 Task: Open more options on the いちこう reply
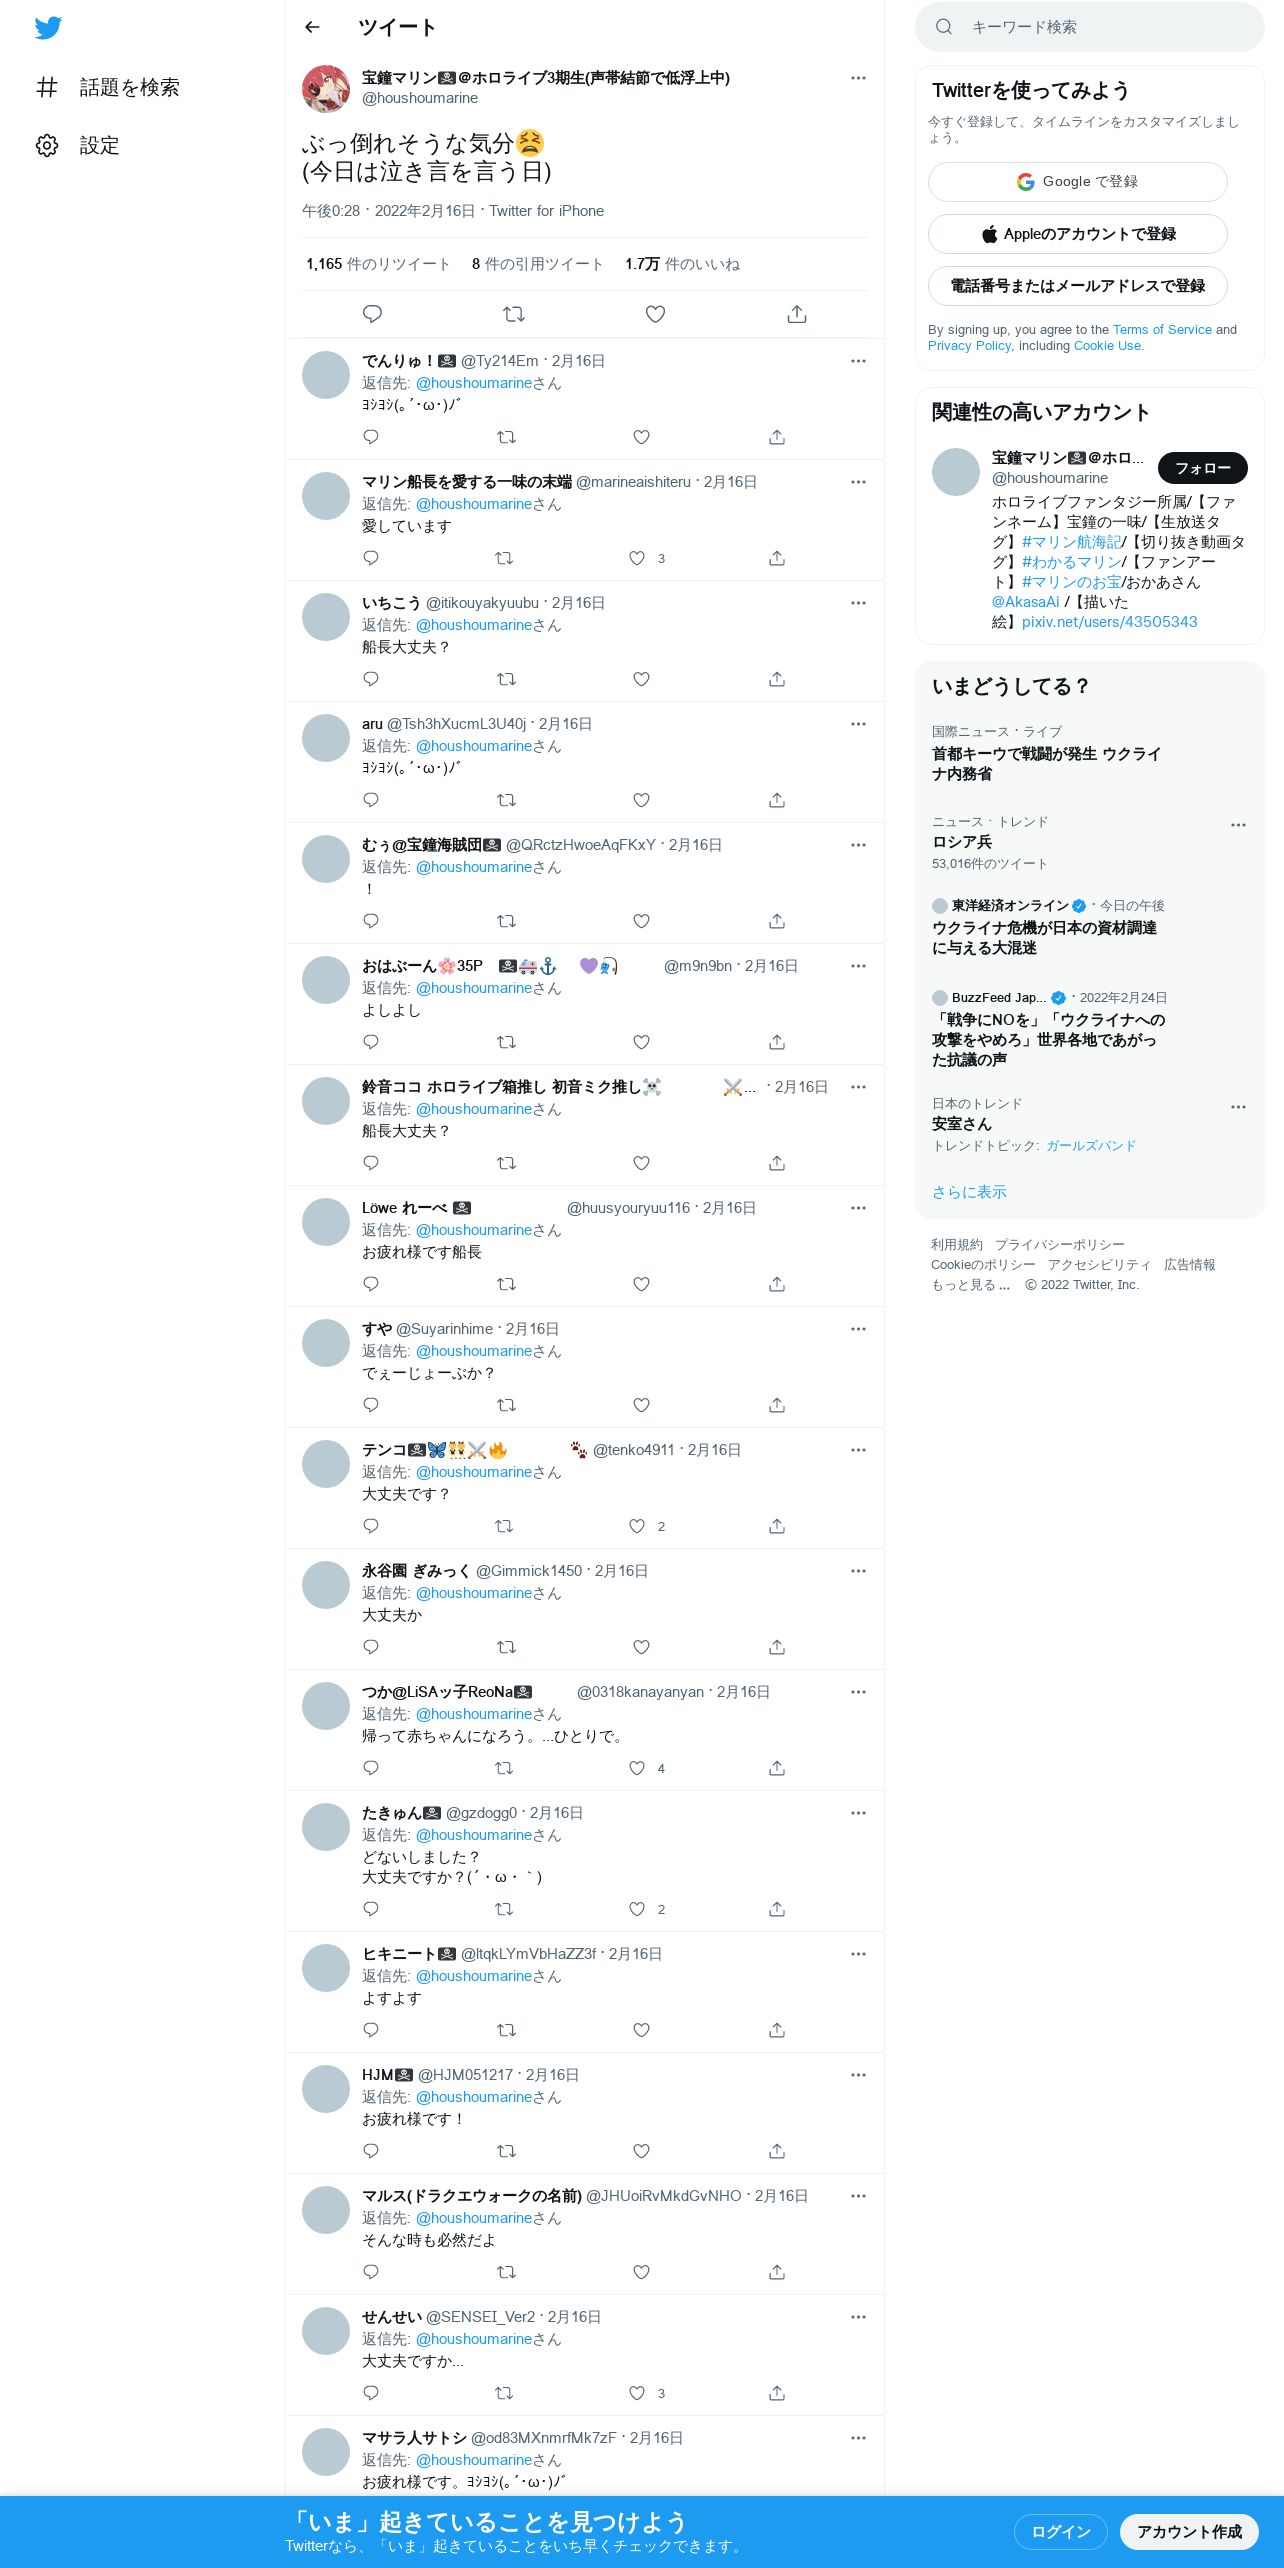pos(858,603)
